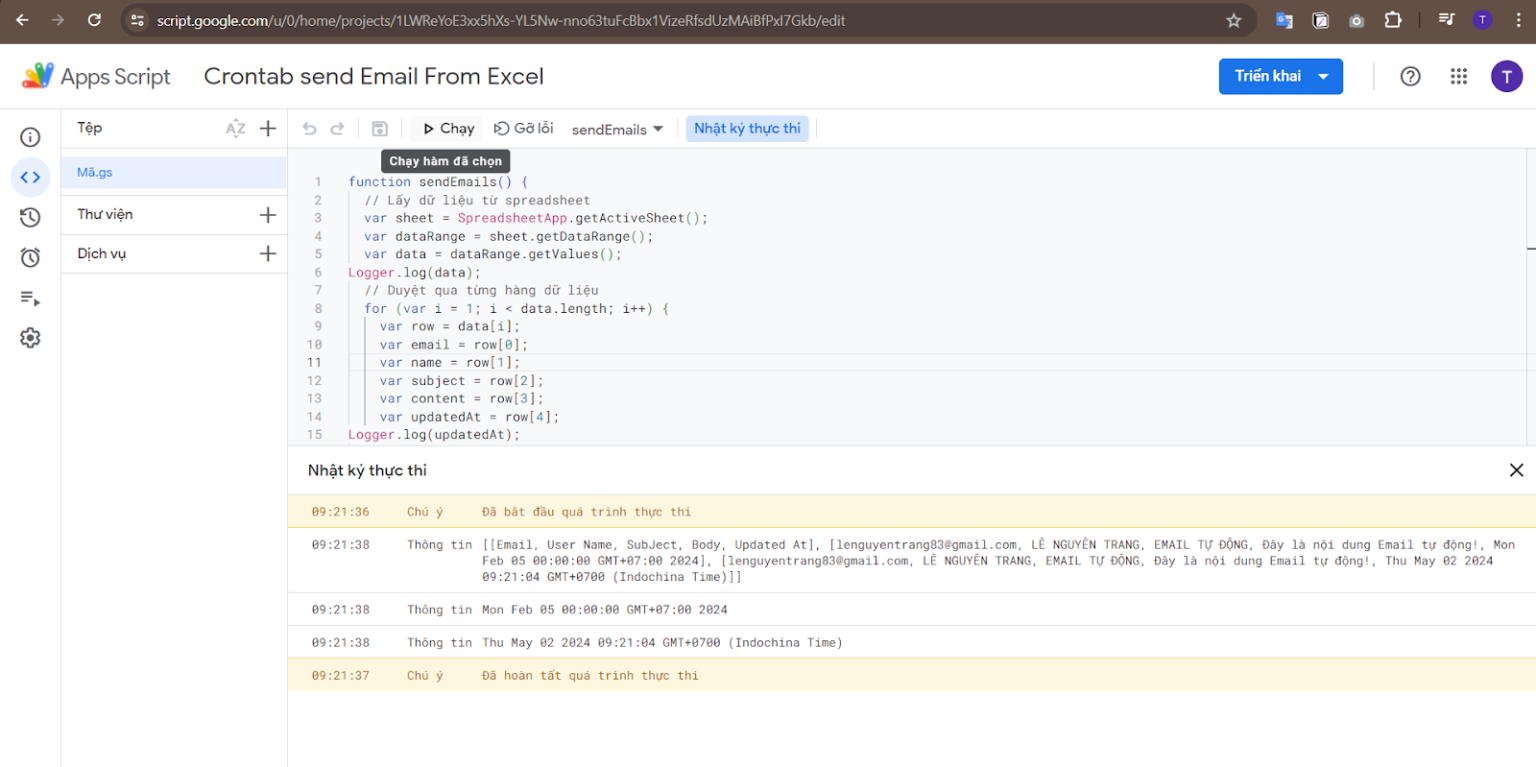
Task: Open the Triggers alarm clock icon
Action: (30, 258)
